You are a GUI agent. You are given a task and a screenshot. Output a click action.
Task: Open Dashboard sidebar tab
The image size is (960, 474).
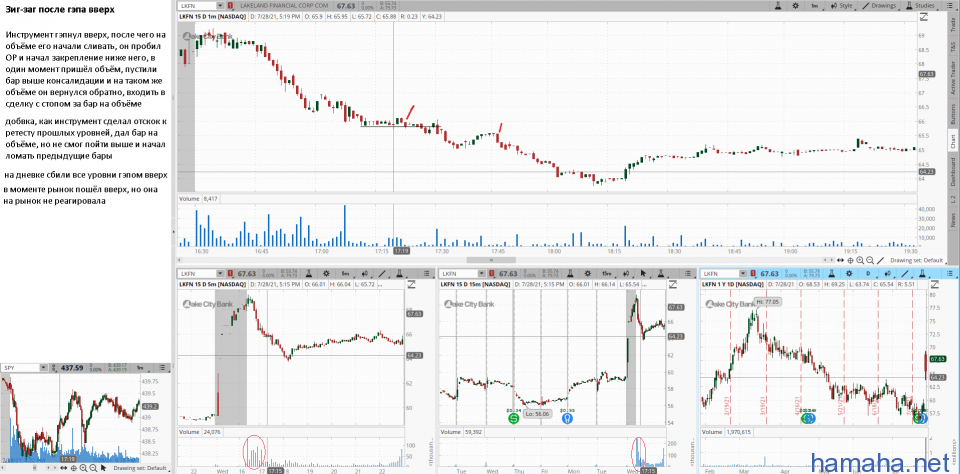953,171
